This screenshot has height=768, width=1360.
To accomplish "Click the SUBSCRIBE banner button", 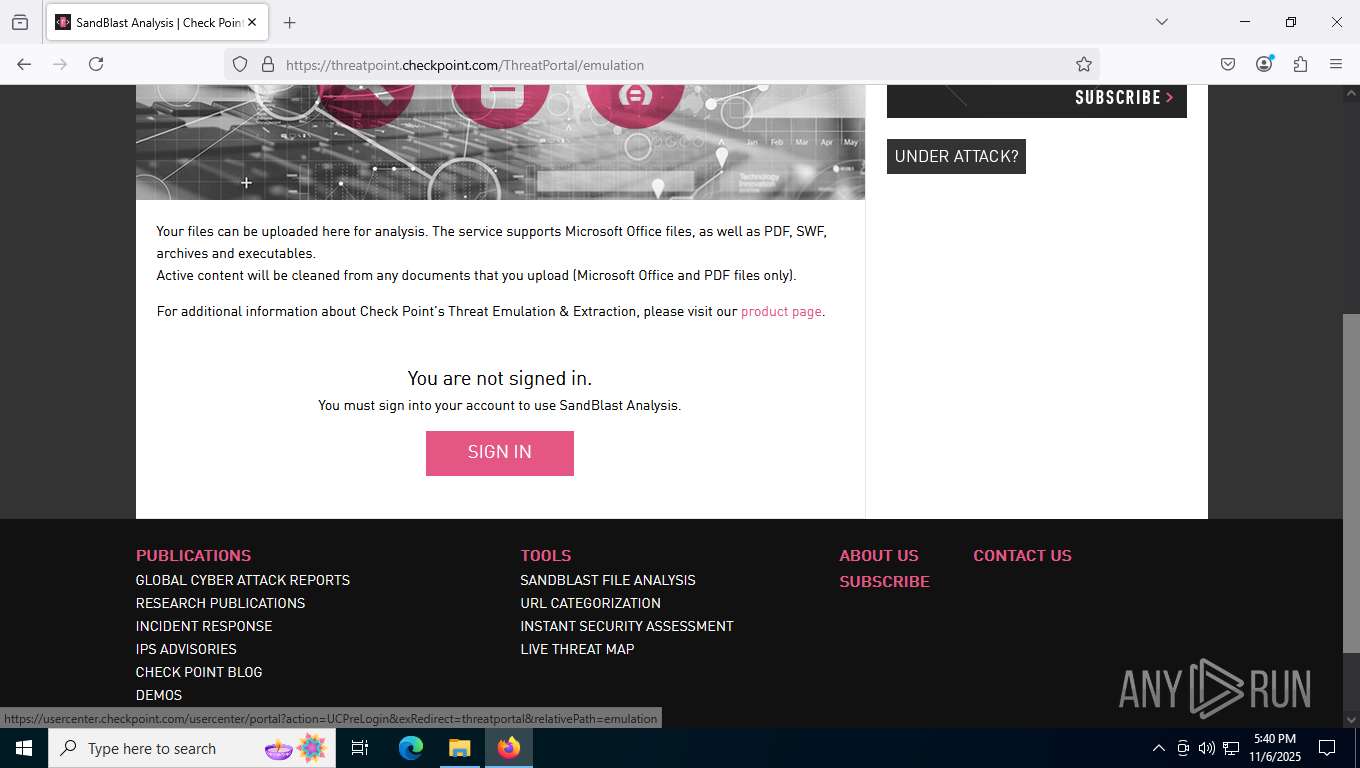I will tap(1124, 98).
